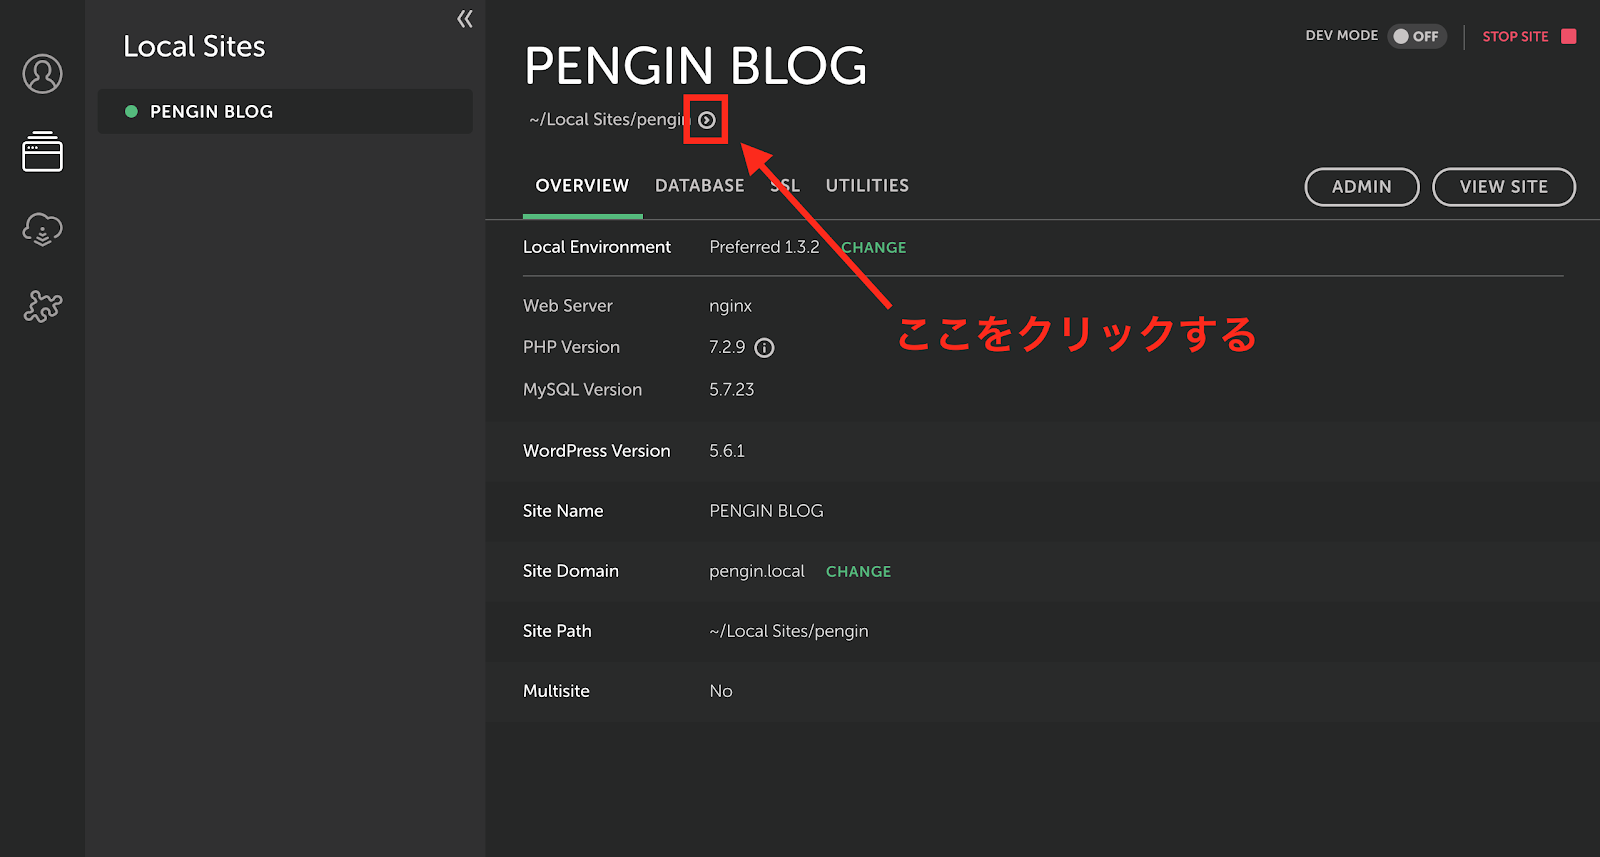Change the Local Environment setting

click(x=873, y=248)
